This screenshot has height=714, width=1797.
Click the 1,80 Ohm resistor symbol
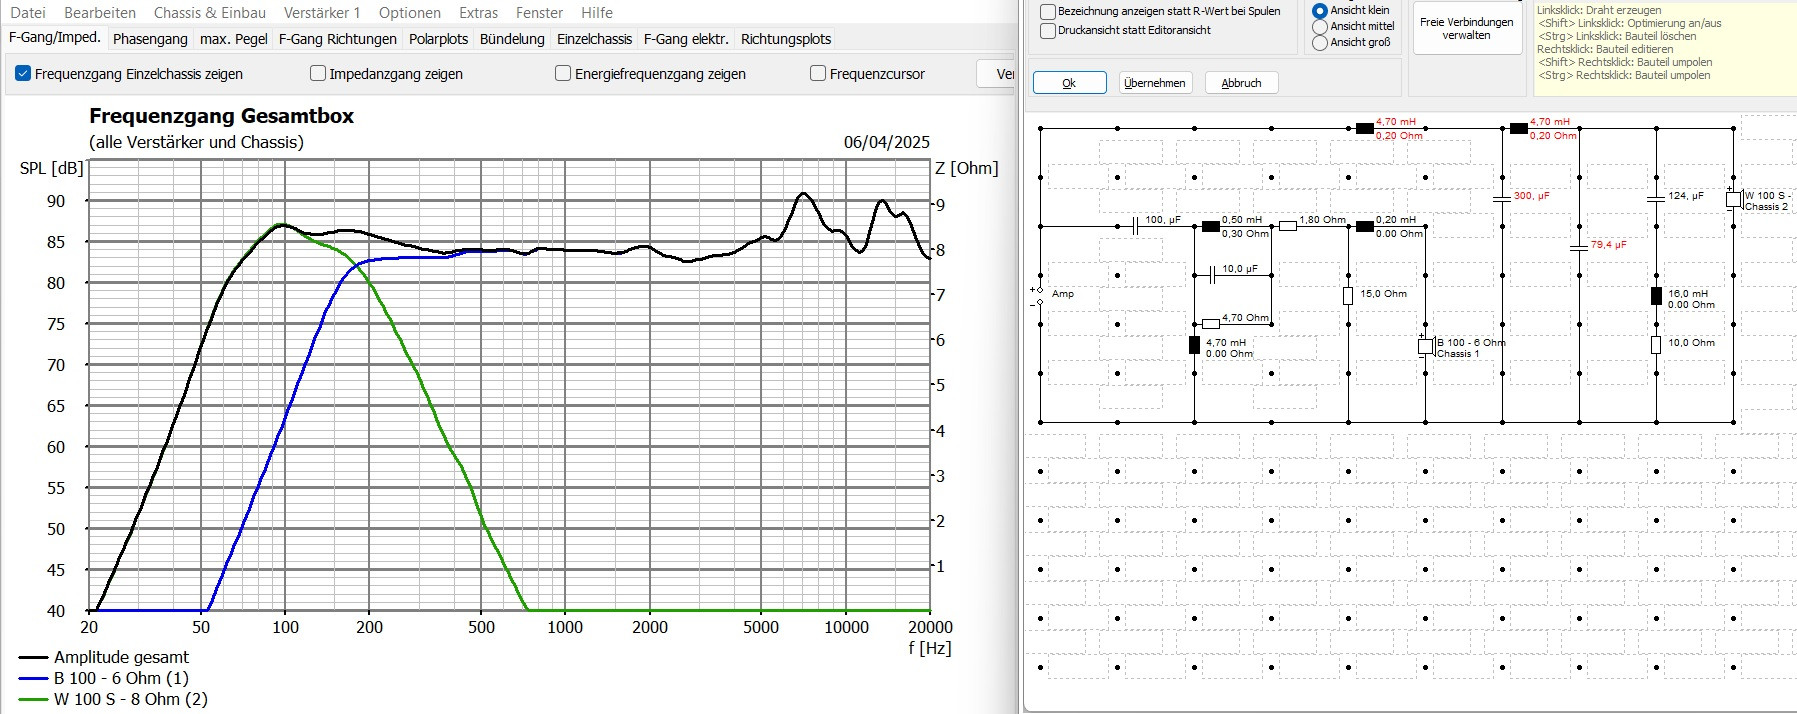(x=1288, y=227)
